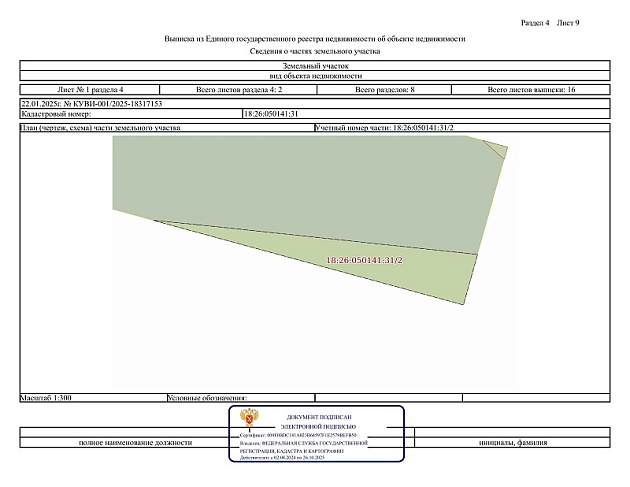Screen dimensions: 630x487
Task: Click the "Всего листов выписки: 16" cell
Action: [531, 90]
